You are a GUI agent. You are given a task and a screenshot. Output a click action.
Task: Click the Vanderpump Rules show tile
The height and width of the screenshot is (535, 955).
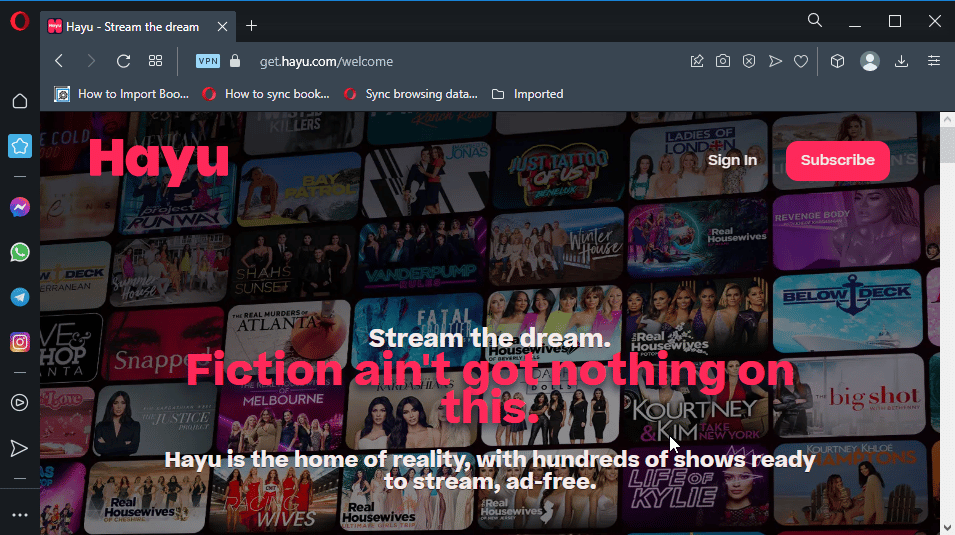pos(421,253)
